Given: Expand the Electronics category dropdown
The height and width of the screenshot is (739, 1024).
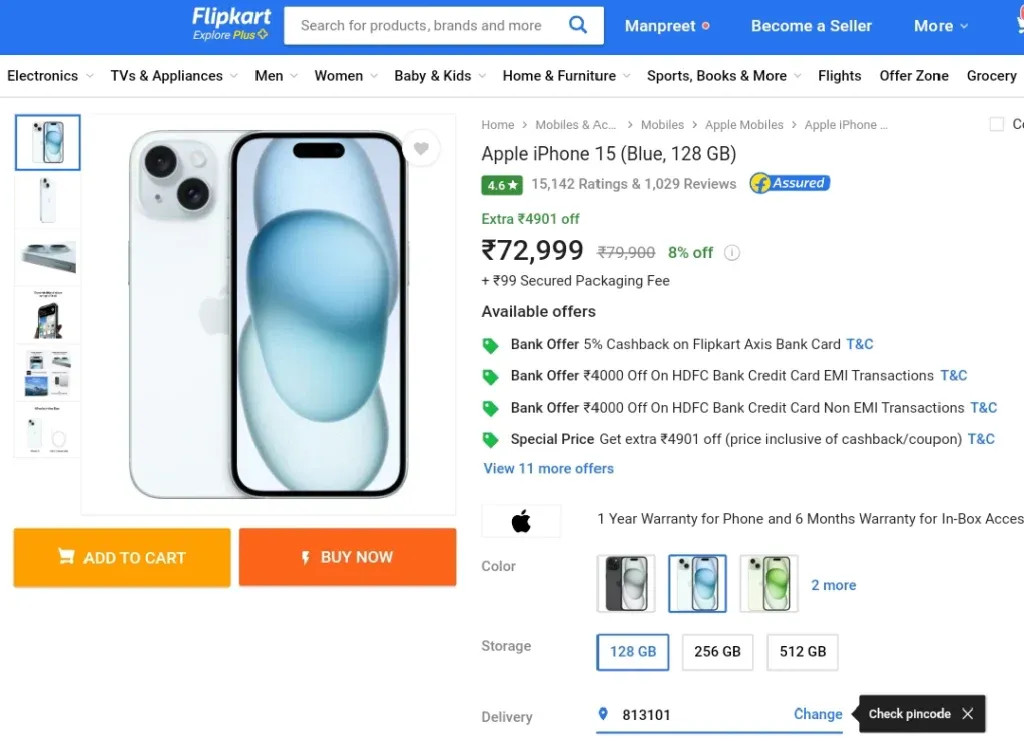Looking at the screenshot, I should point(50,76).
